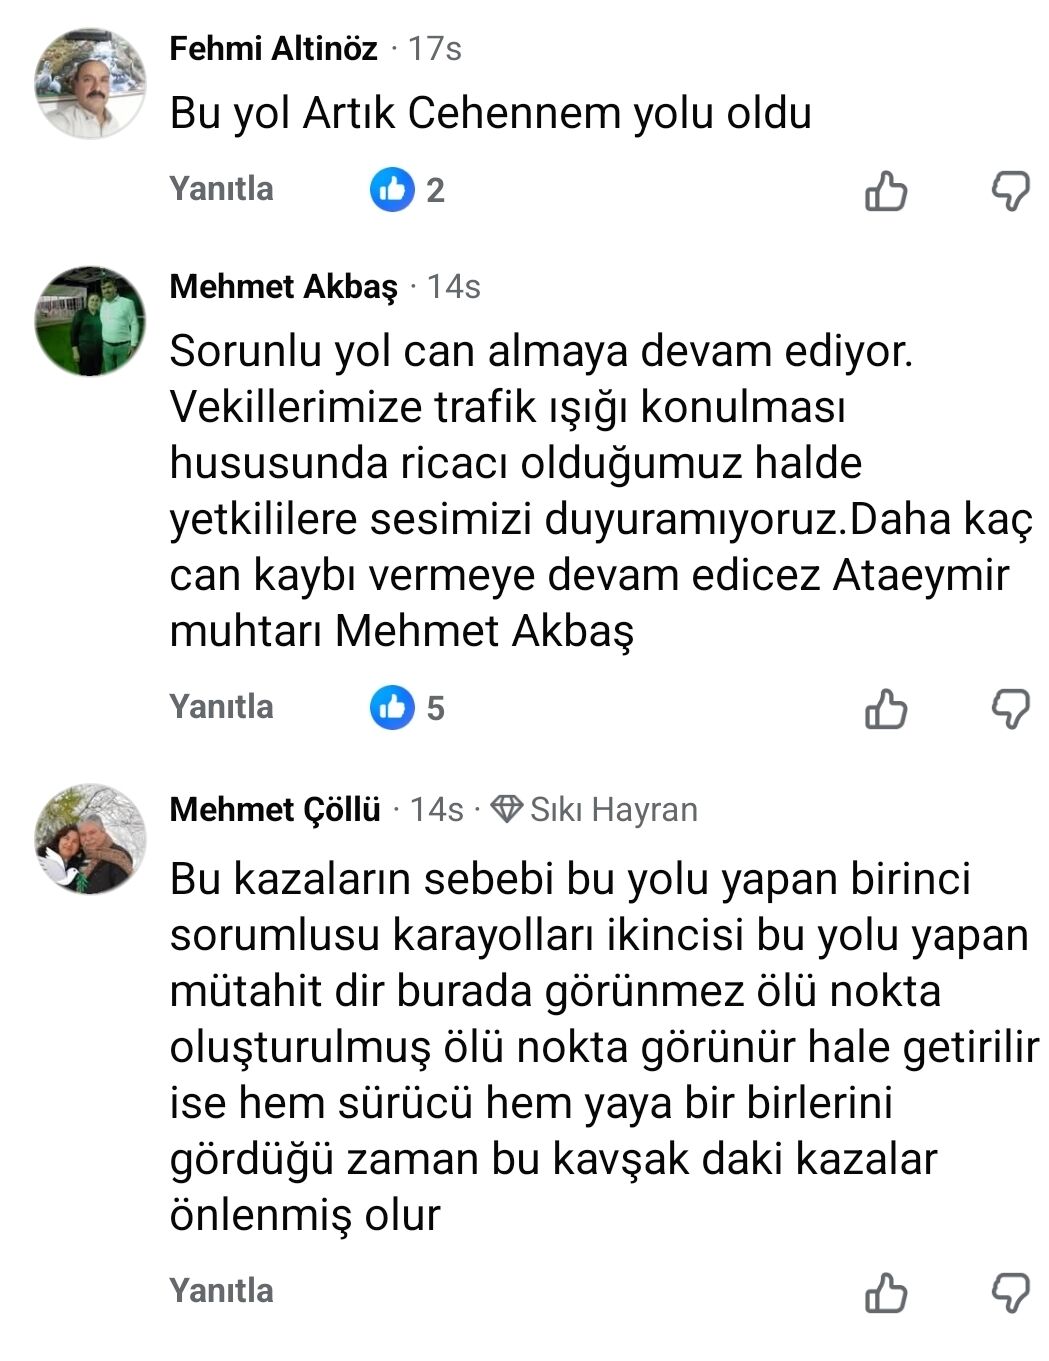1049x1361 pixels.
Task: Click the thumbs down icon on Mehmet Akbaş's comment
Action: coord(1010,709)
